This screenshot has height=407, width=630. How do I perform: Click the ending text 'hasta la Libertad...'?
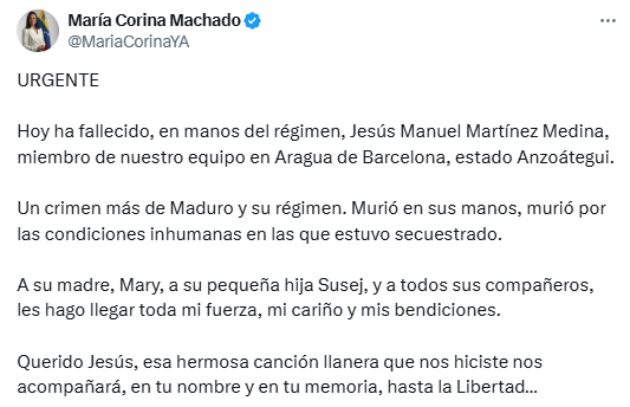(x=462, y=387)
